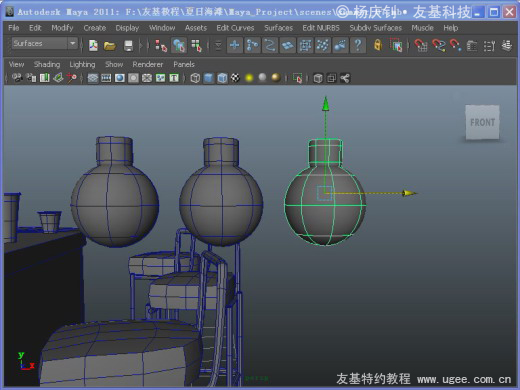
Task: Toggle the Miscellaneous question-mark selection mask
Action: coord(358,45)
